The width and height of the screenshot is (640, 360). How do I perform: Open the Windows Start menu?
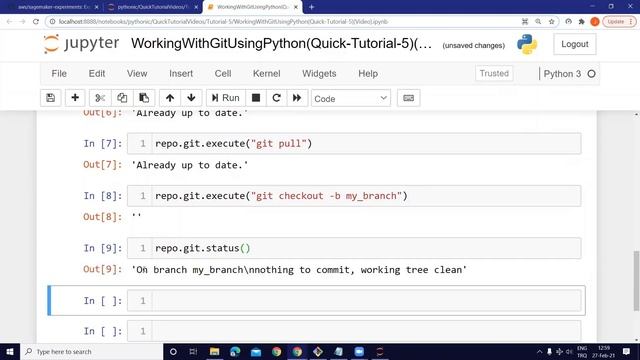coord(10,351)
